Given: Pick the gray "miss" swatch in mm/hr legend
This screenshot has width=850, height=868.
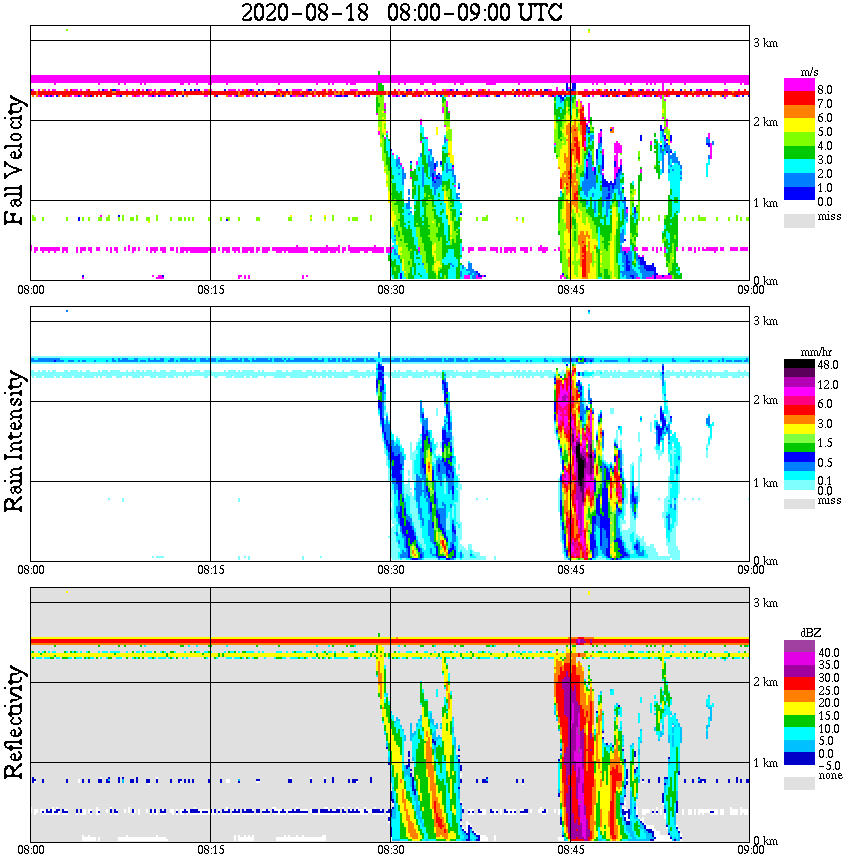Looking at the screenshot, I should pos(799,503).
